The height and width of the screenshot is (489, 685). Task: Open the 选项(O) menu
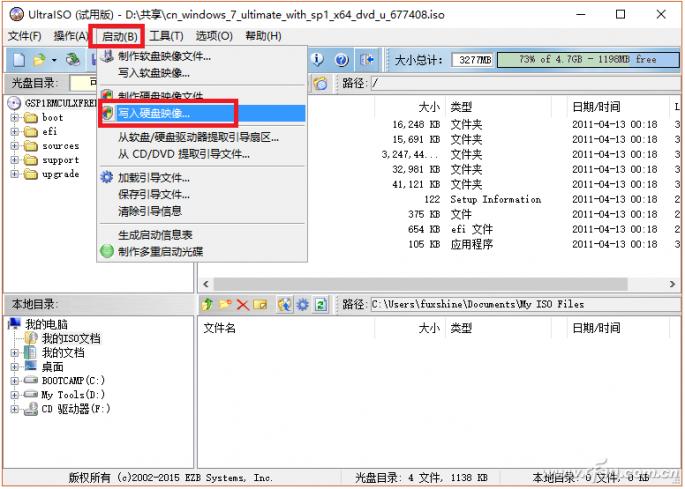click(214, 36)
